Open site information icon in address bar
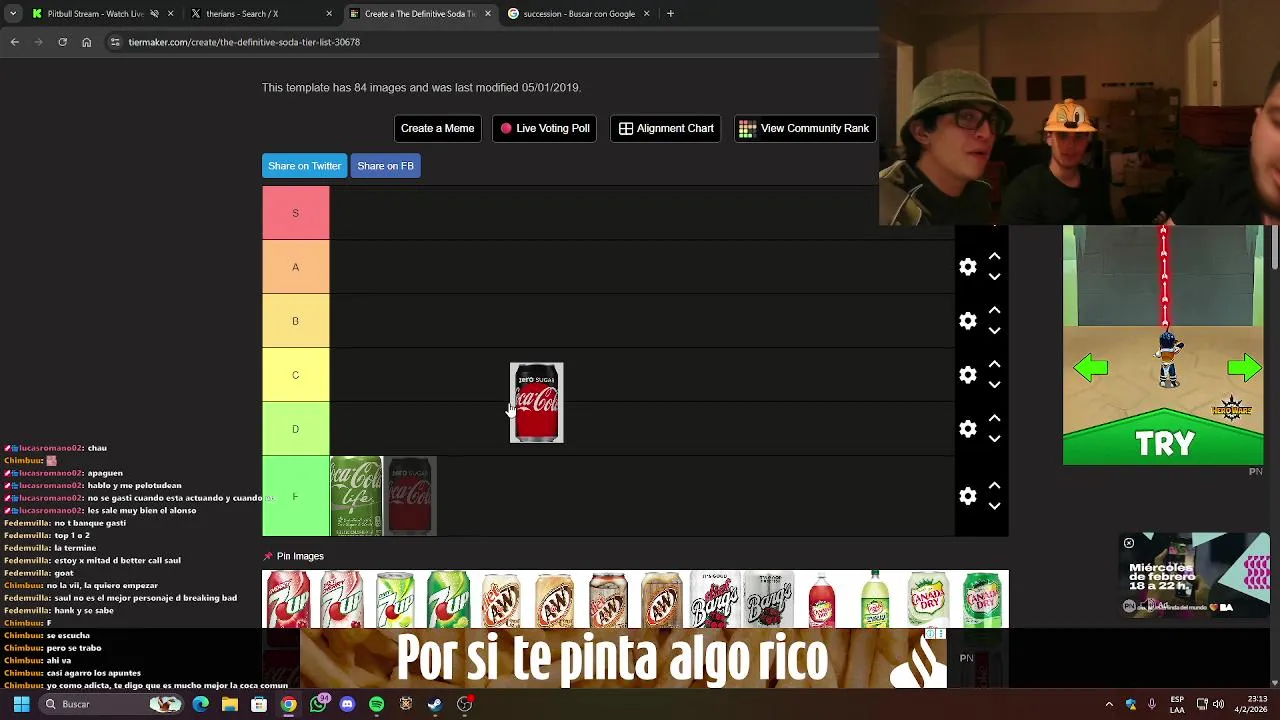Image resolution: width=1280 pixels, height=720 pixels. 115,42
